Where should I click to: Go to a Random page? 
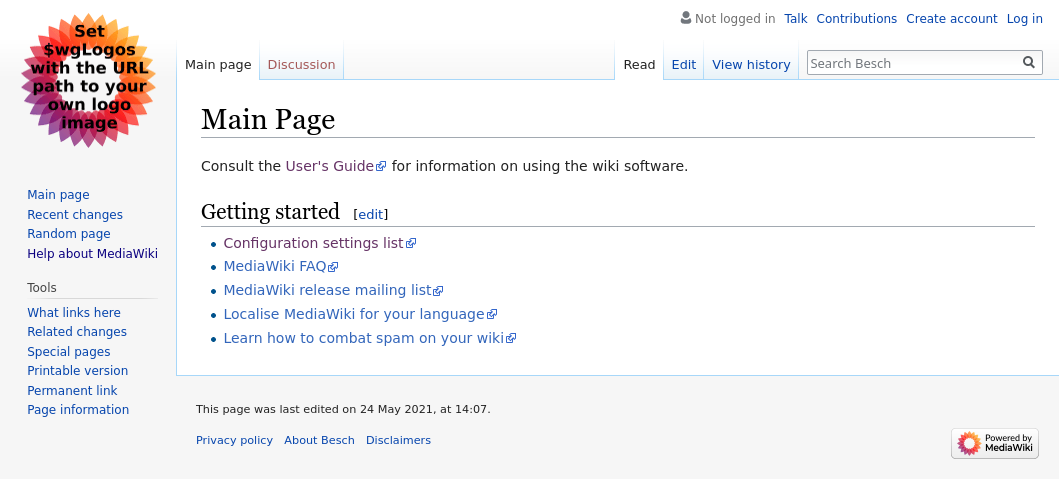point(69,234)
